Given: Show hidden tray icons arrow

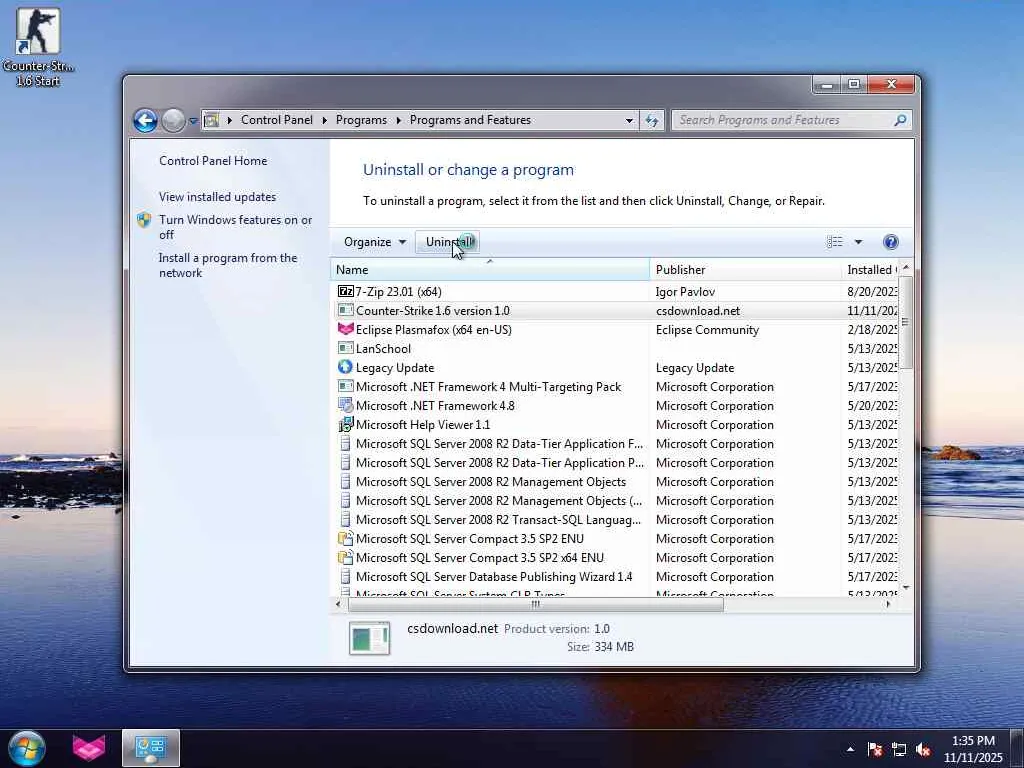Looking at the screenshot, I should pyautogui.click(x=850, y=749).
